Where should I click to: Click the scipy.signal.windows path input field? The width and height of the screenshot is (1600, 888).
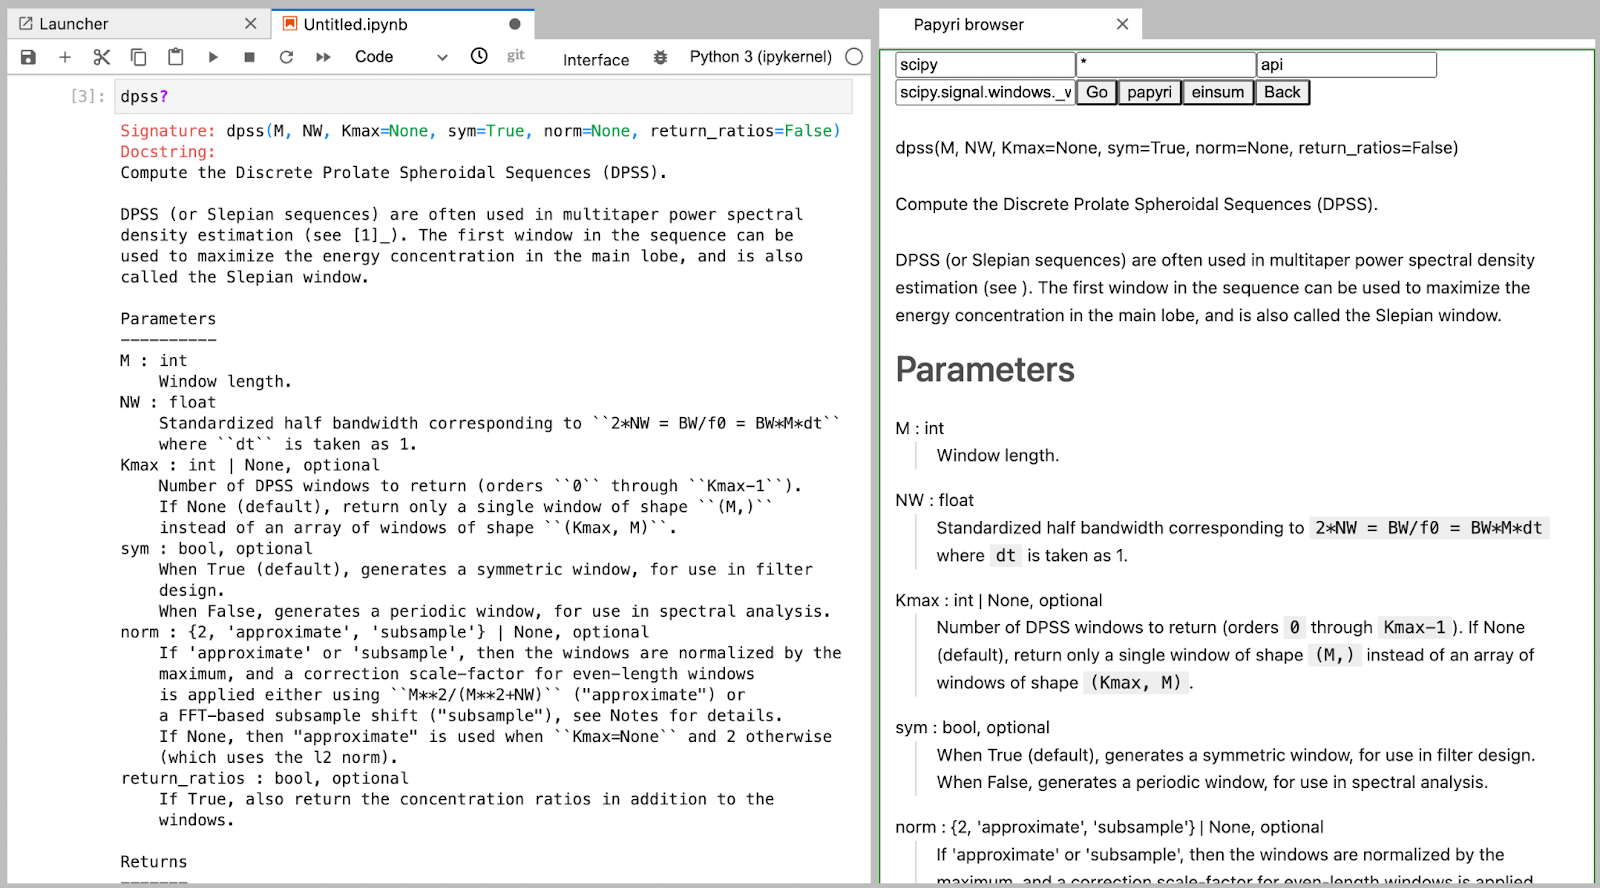tap(985, 92)
